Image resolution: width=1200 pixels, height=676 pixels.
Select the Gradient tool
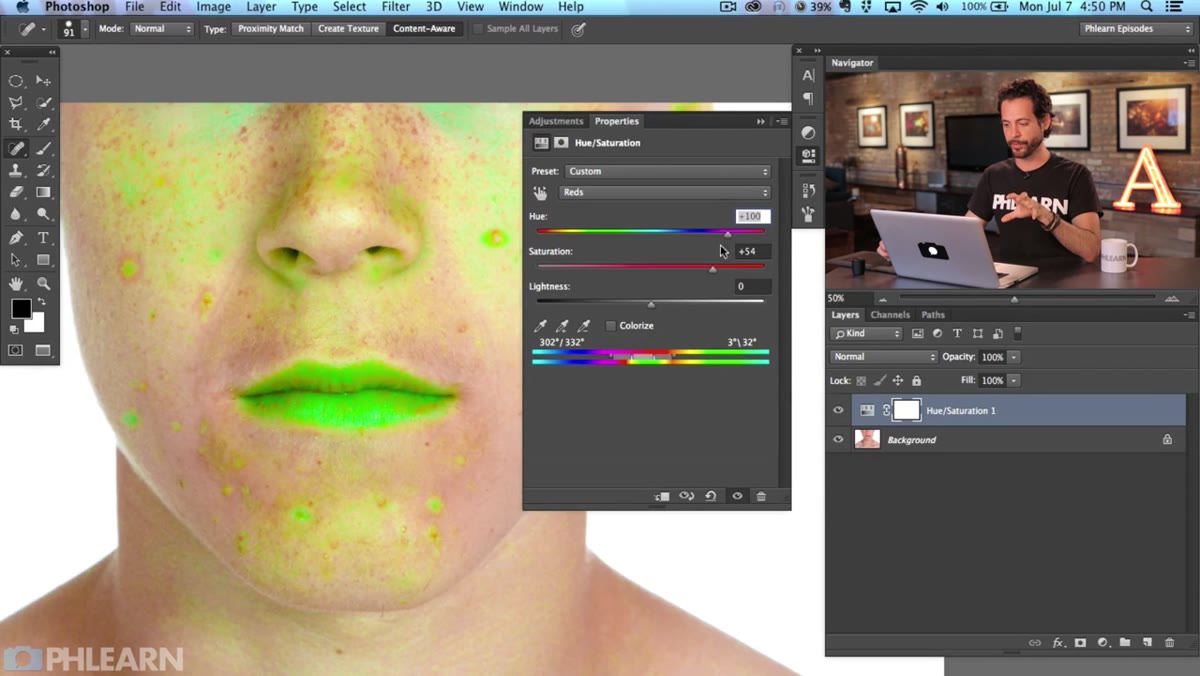(43, 192)
